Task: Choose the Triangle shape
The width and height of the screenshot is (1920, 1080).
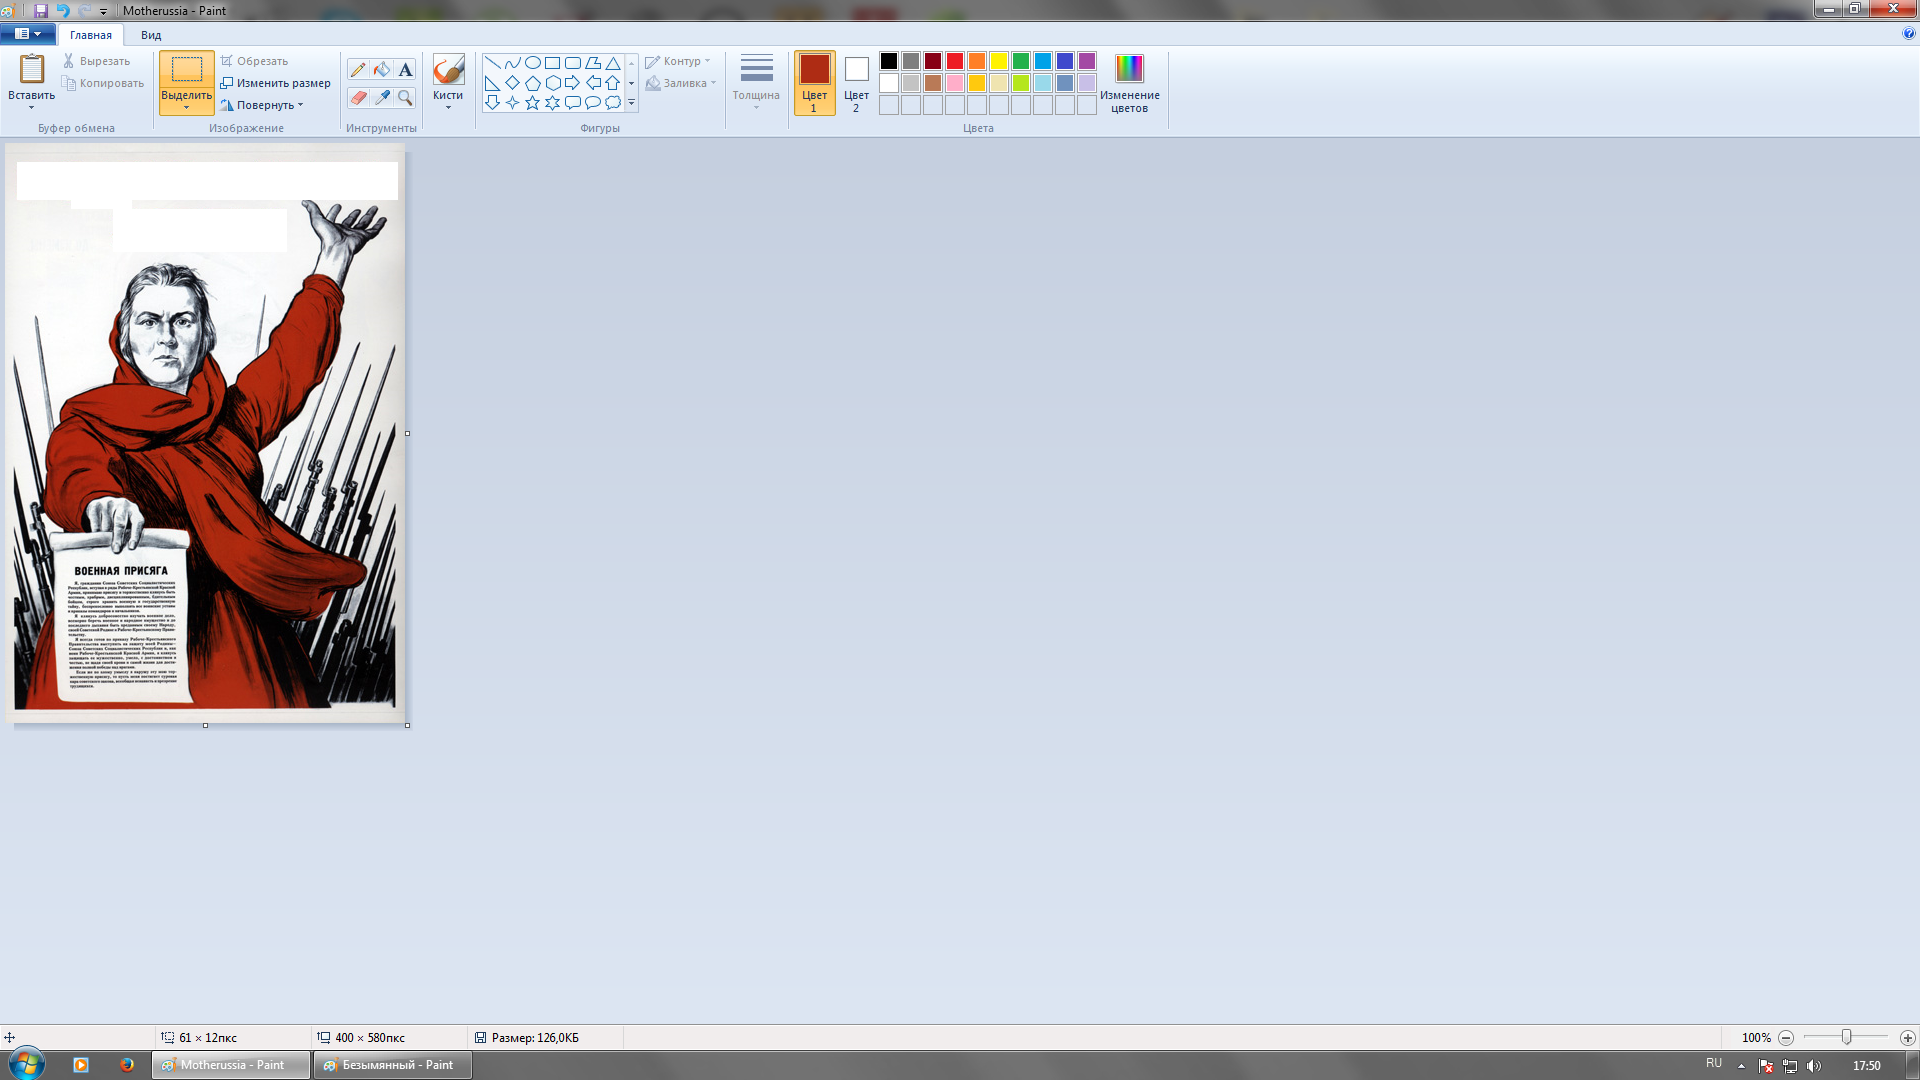Action: pyautogui.click(x=613, y=63)
